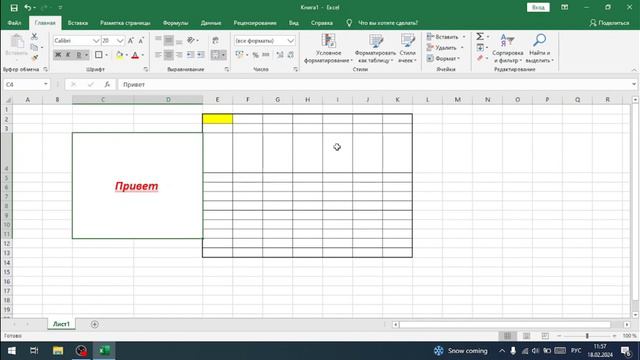Insert AutoSum with the sigma icon
Screen dimensions: 640x360
(480, 37)
